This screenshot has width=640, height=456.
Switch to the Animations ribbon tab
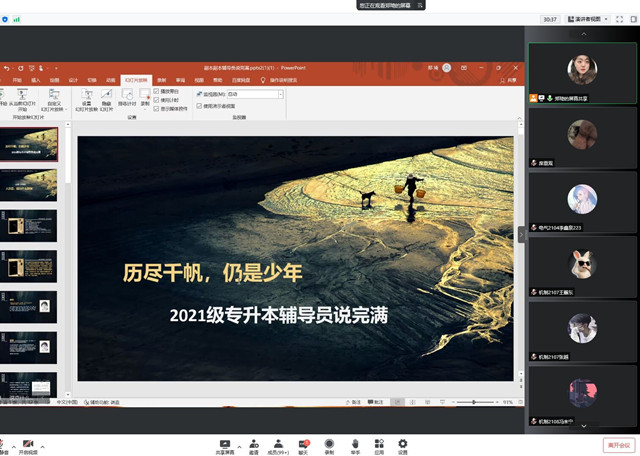111,80
